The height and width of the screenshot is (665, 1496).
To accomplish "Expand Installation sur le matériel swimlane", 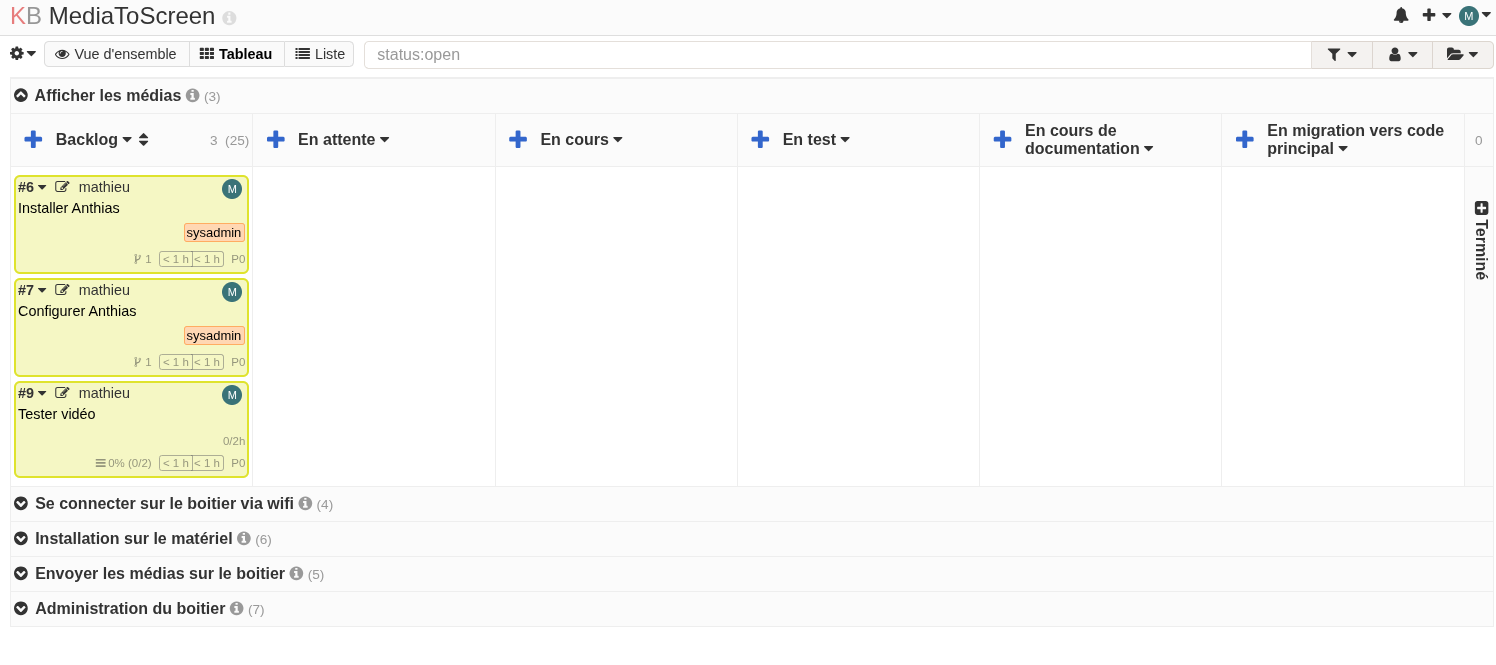I will pos(21,539).
